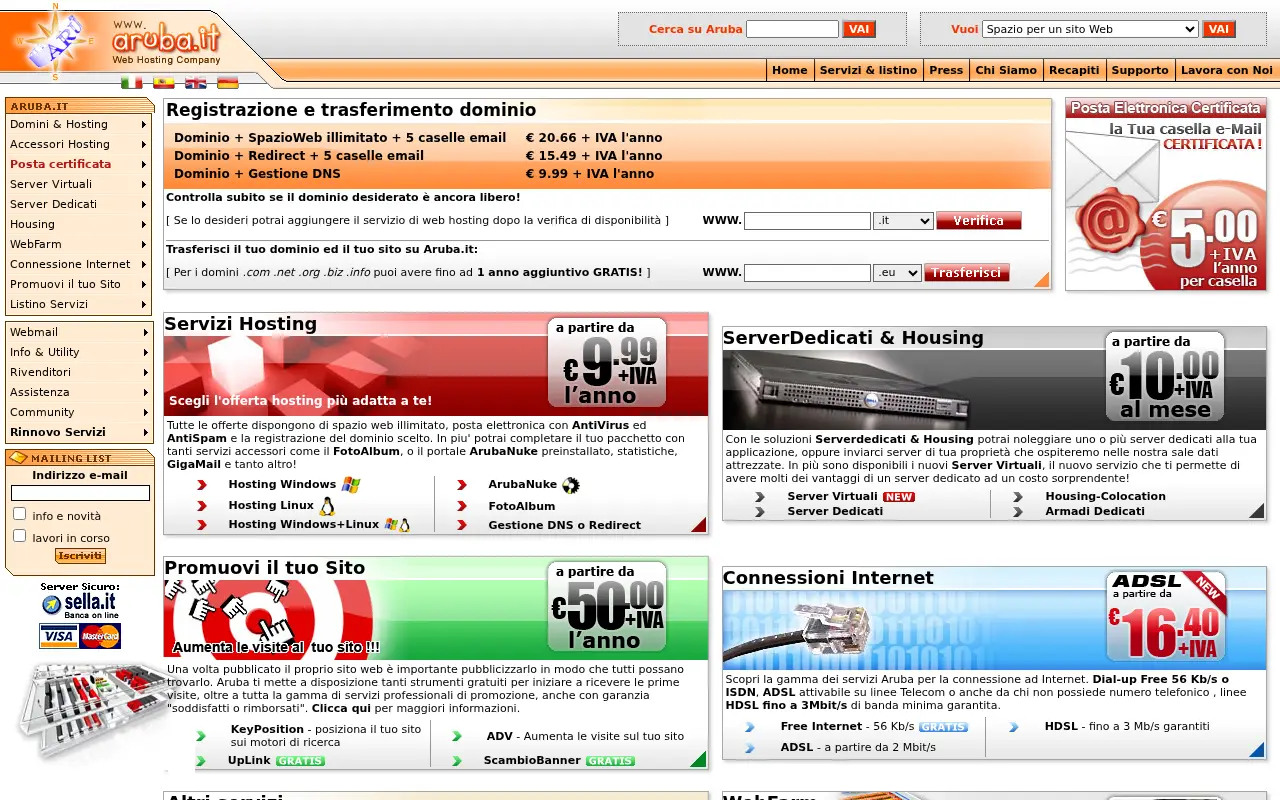1280x800 pixels.
Task: Click the Trasferisci button
Action: coord(967,272)
